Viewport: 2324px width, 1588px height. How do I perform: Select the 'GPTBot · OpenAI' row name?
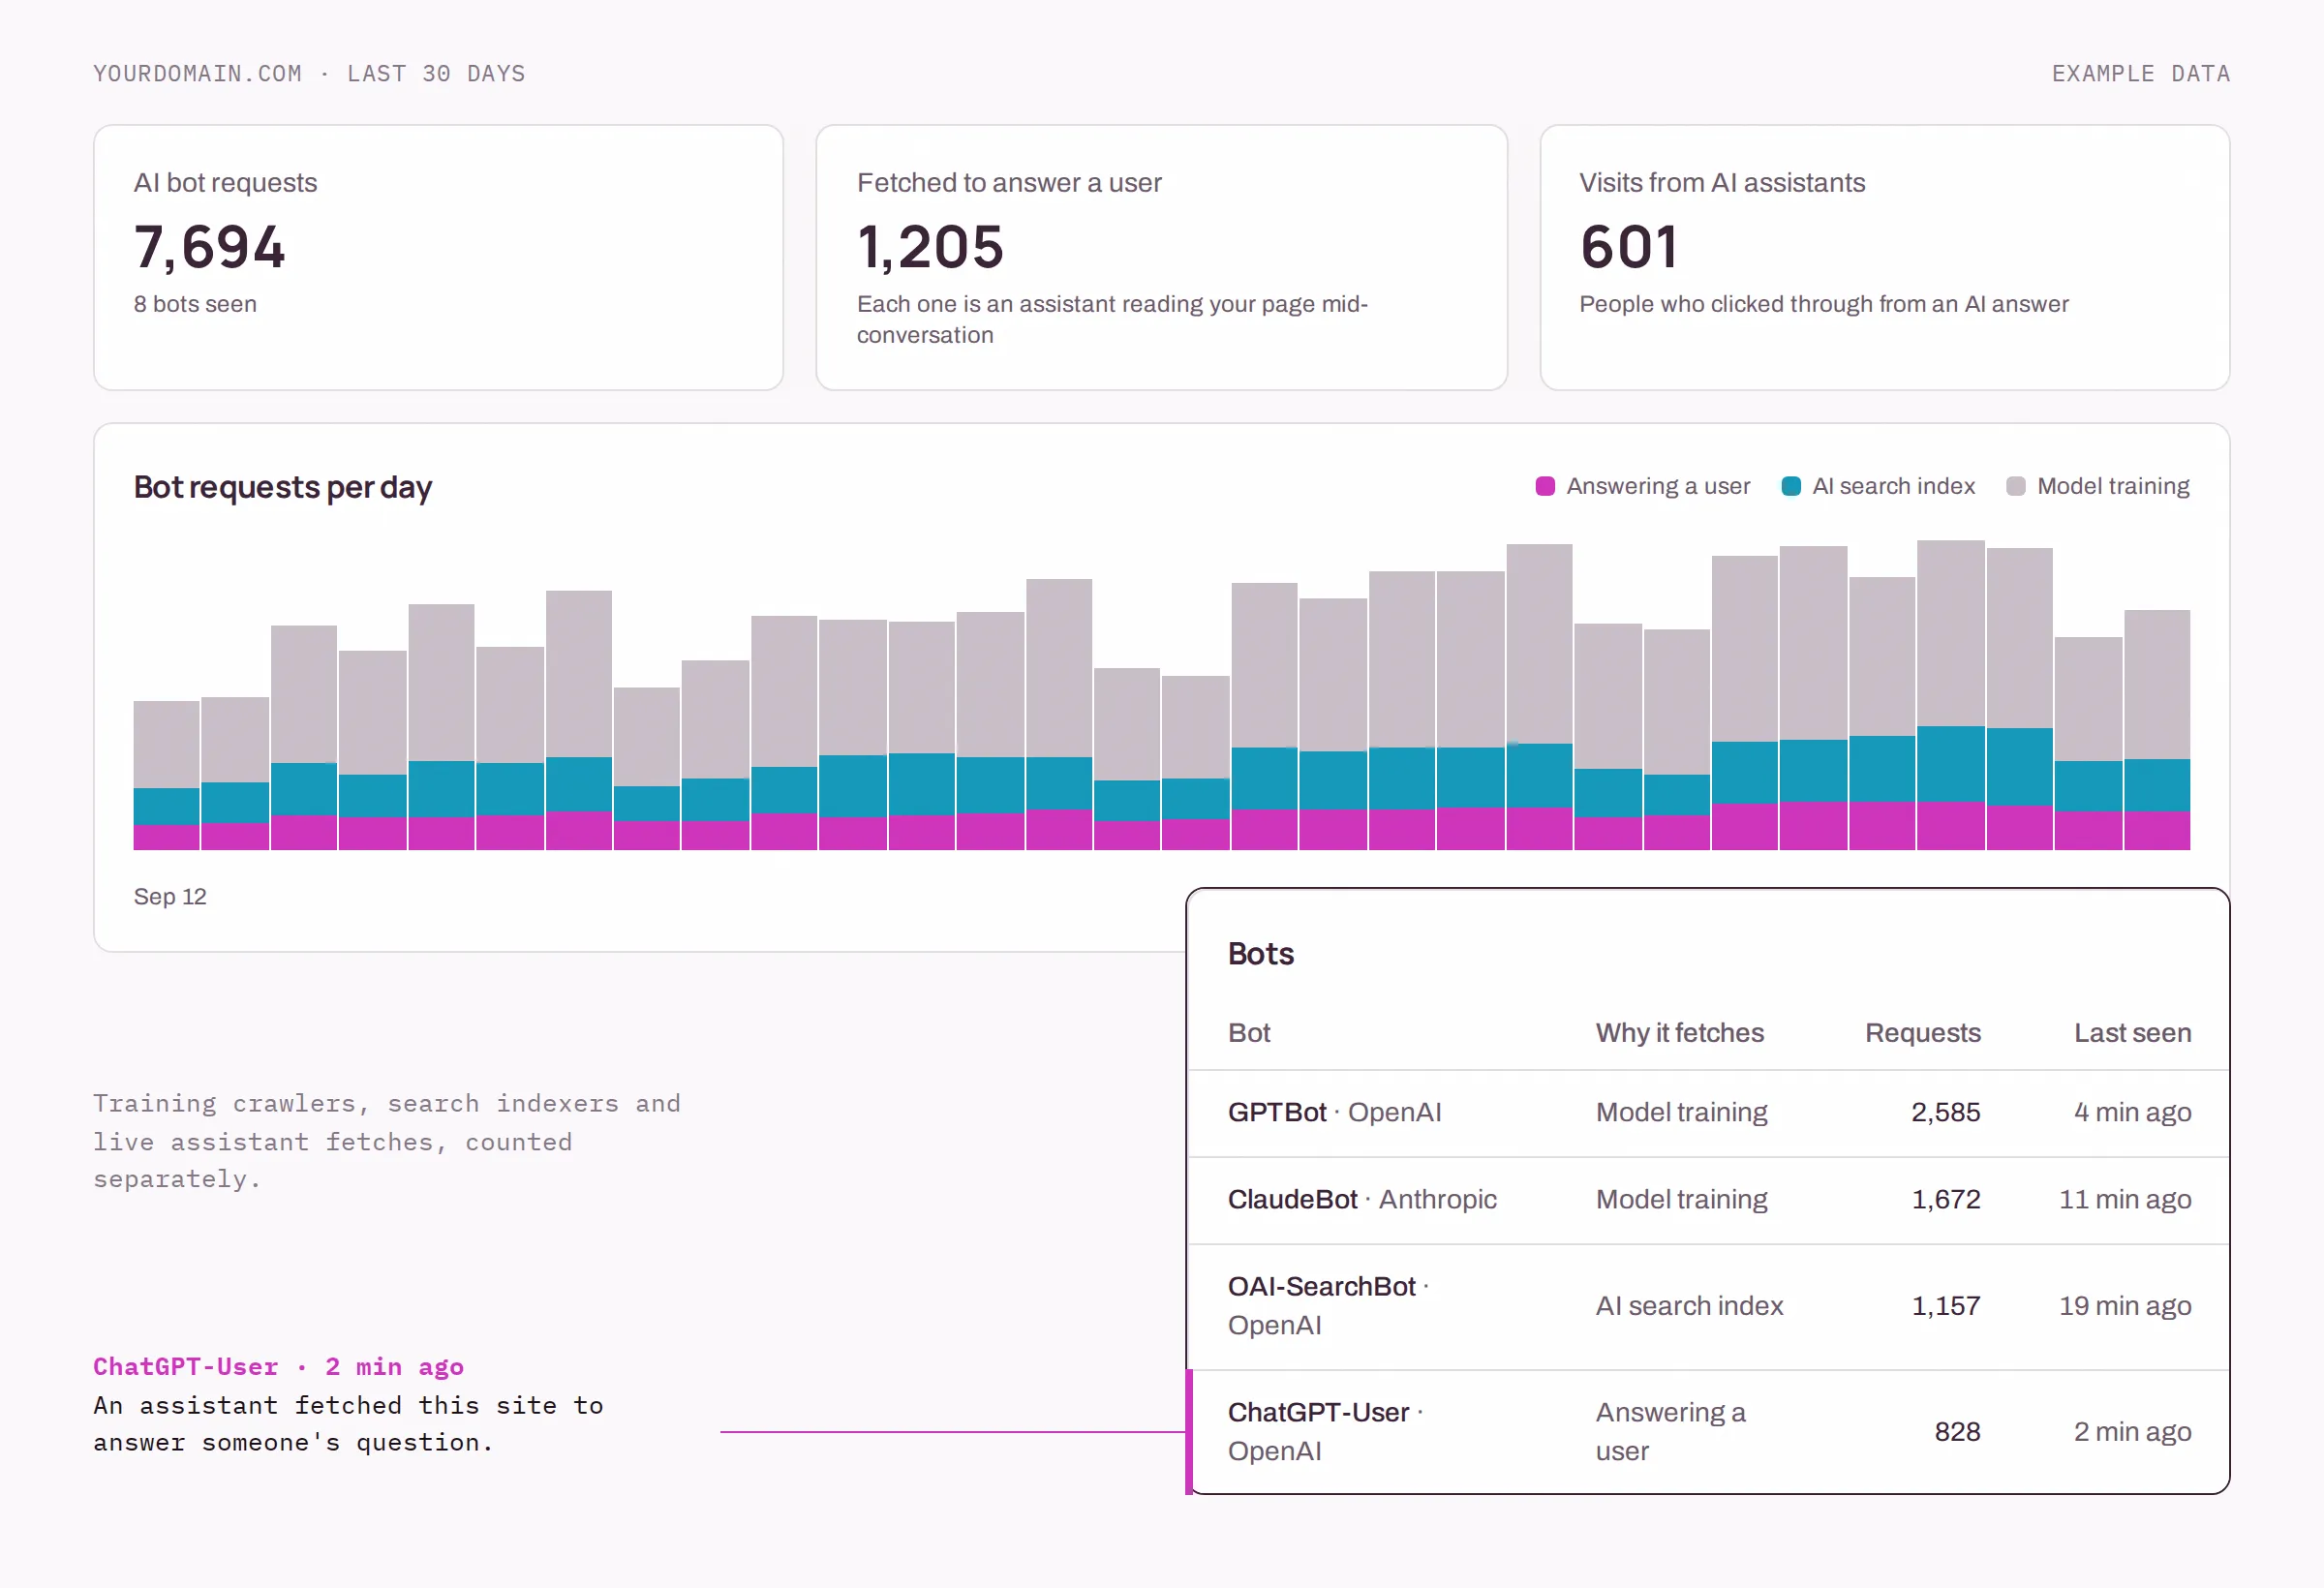pos(1334,1112)
